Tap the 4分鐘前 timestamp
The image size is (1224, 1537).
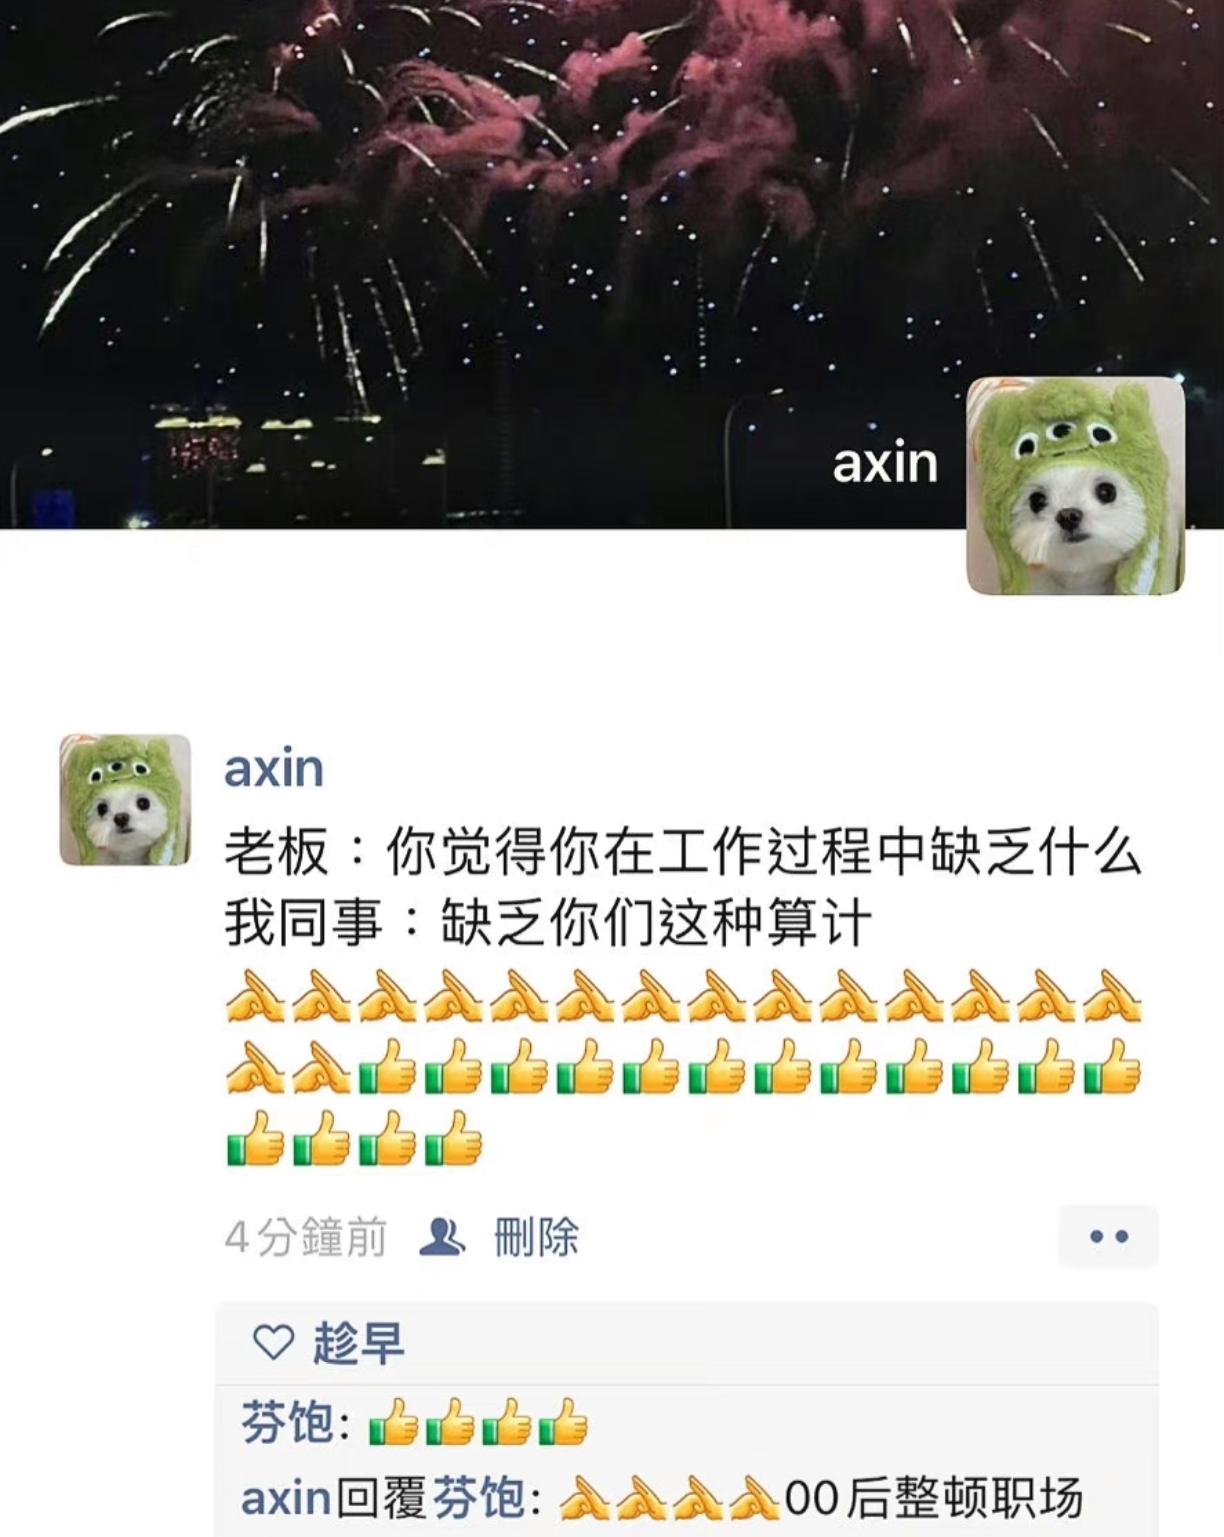tap(306, 1237)
